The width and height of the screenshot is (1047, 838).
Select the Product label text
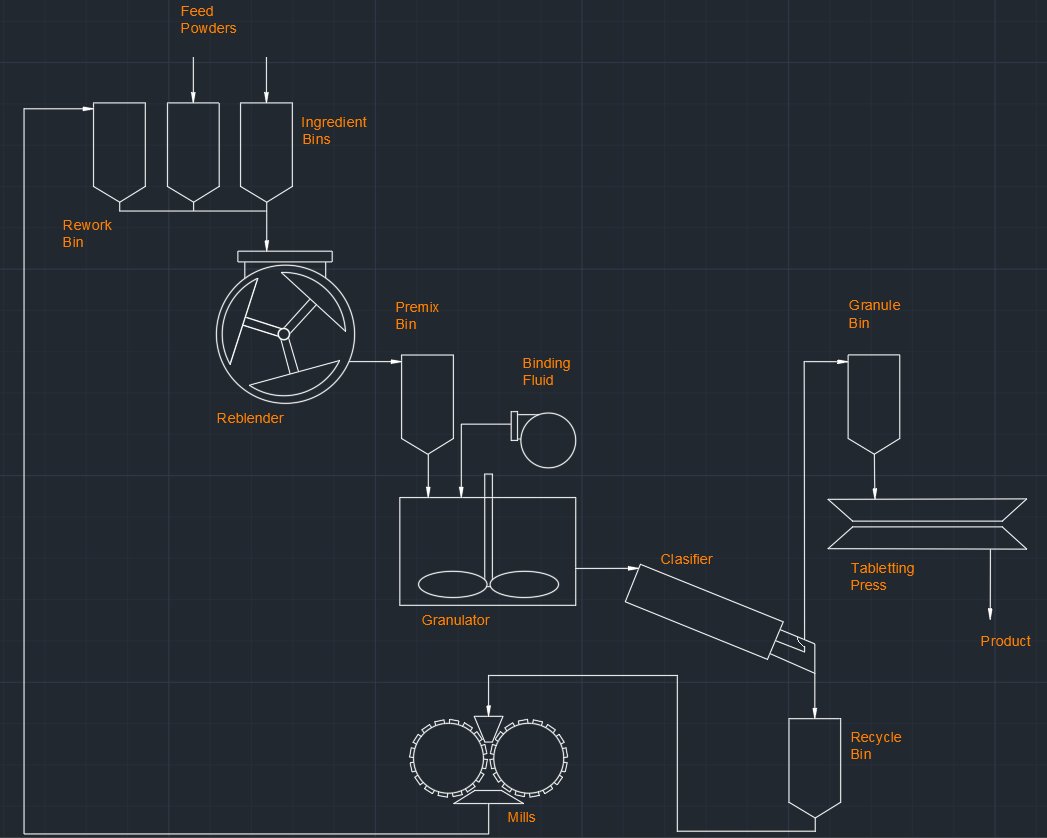[1005, 641]
